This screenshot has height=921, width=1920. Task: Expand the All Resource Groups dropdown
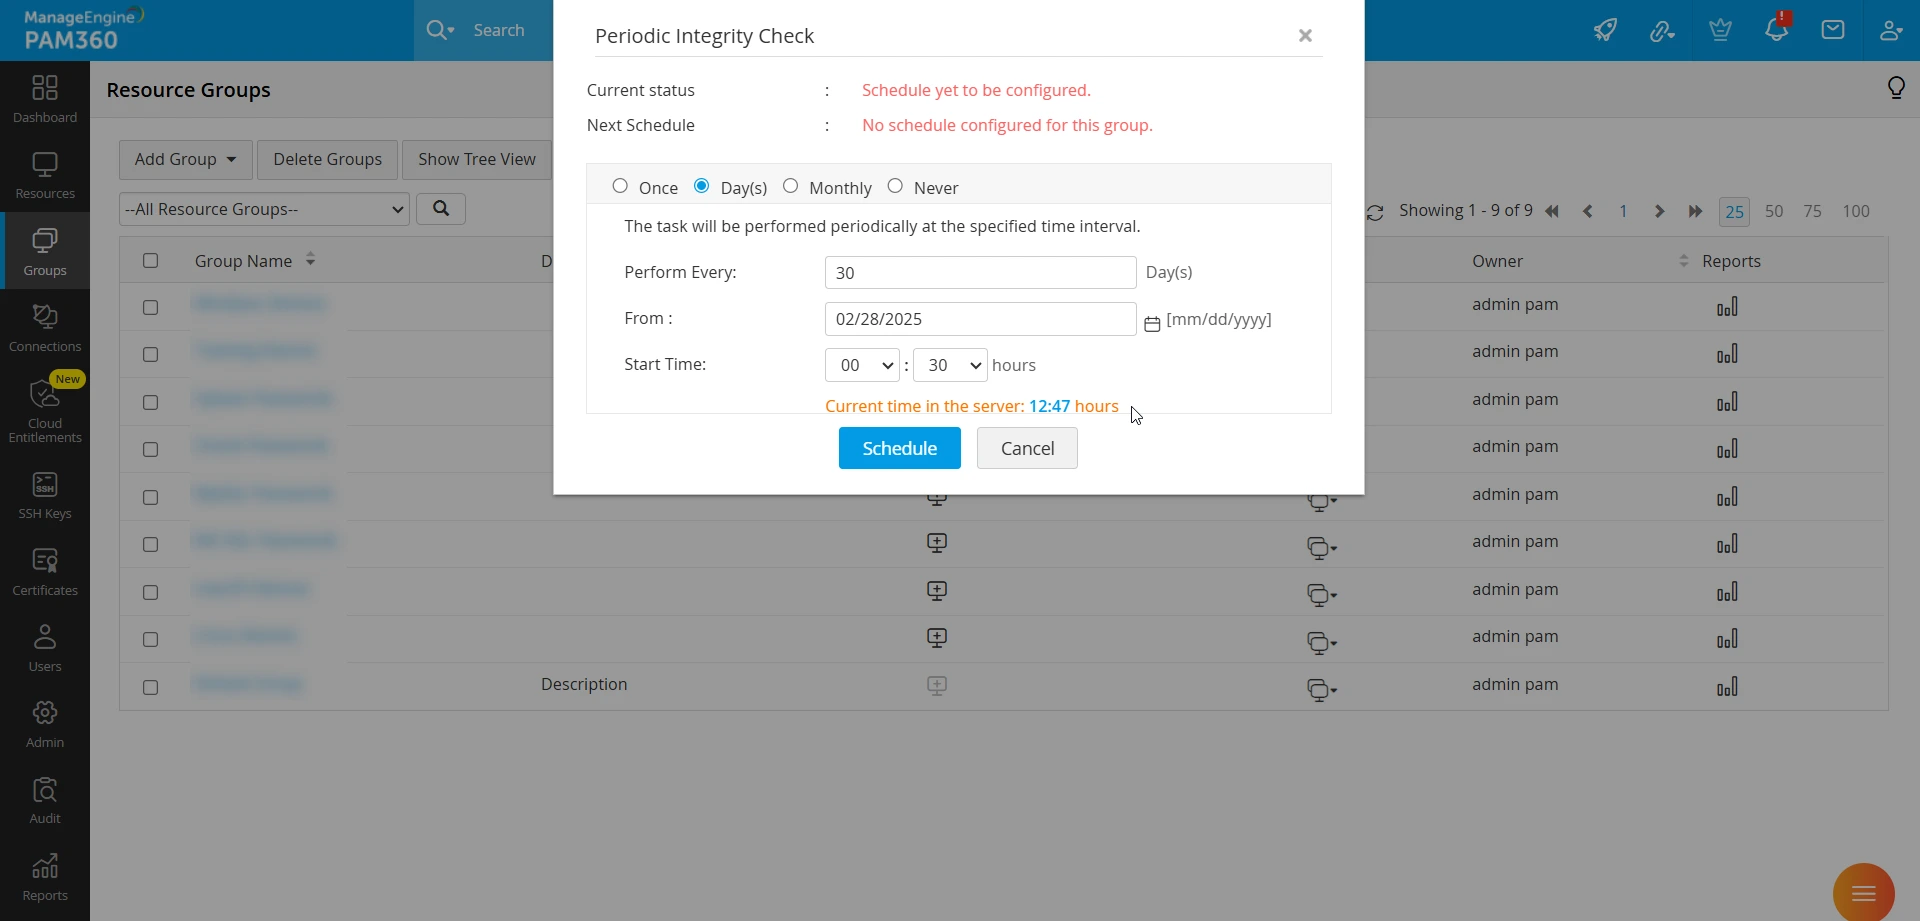coord(264,209)
